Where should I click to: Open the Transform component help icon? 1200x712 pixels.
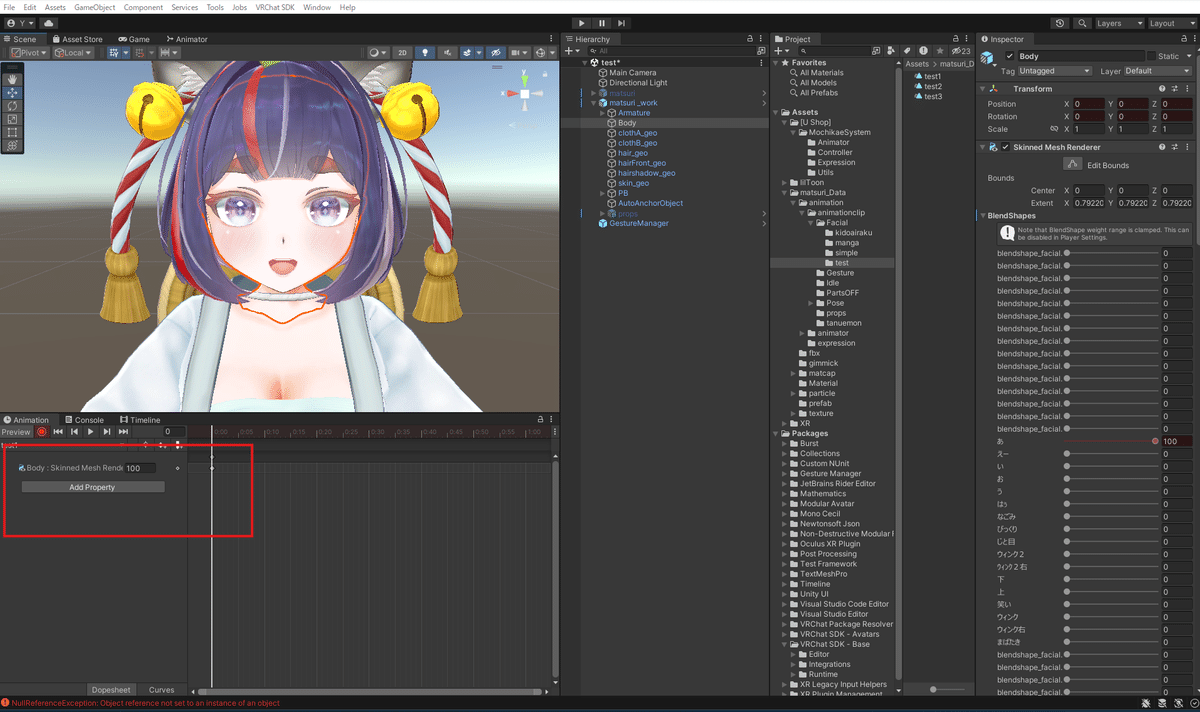(x=1161, y=89)
